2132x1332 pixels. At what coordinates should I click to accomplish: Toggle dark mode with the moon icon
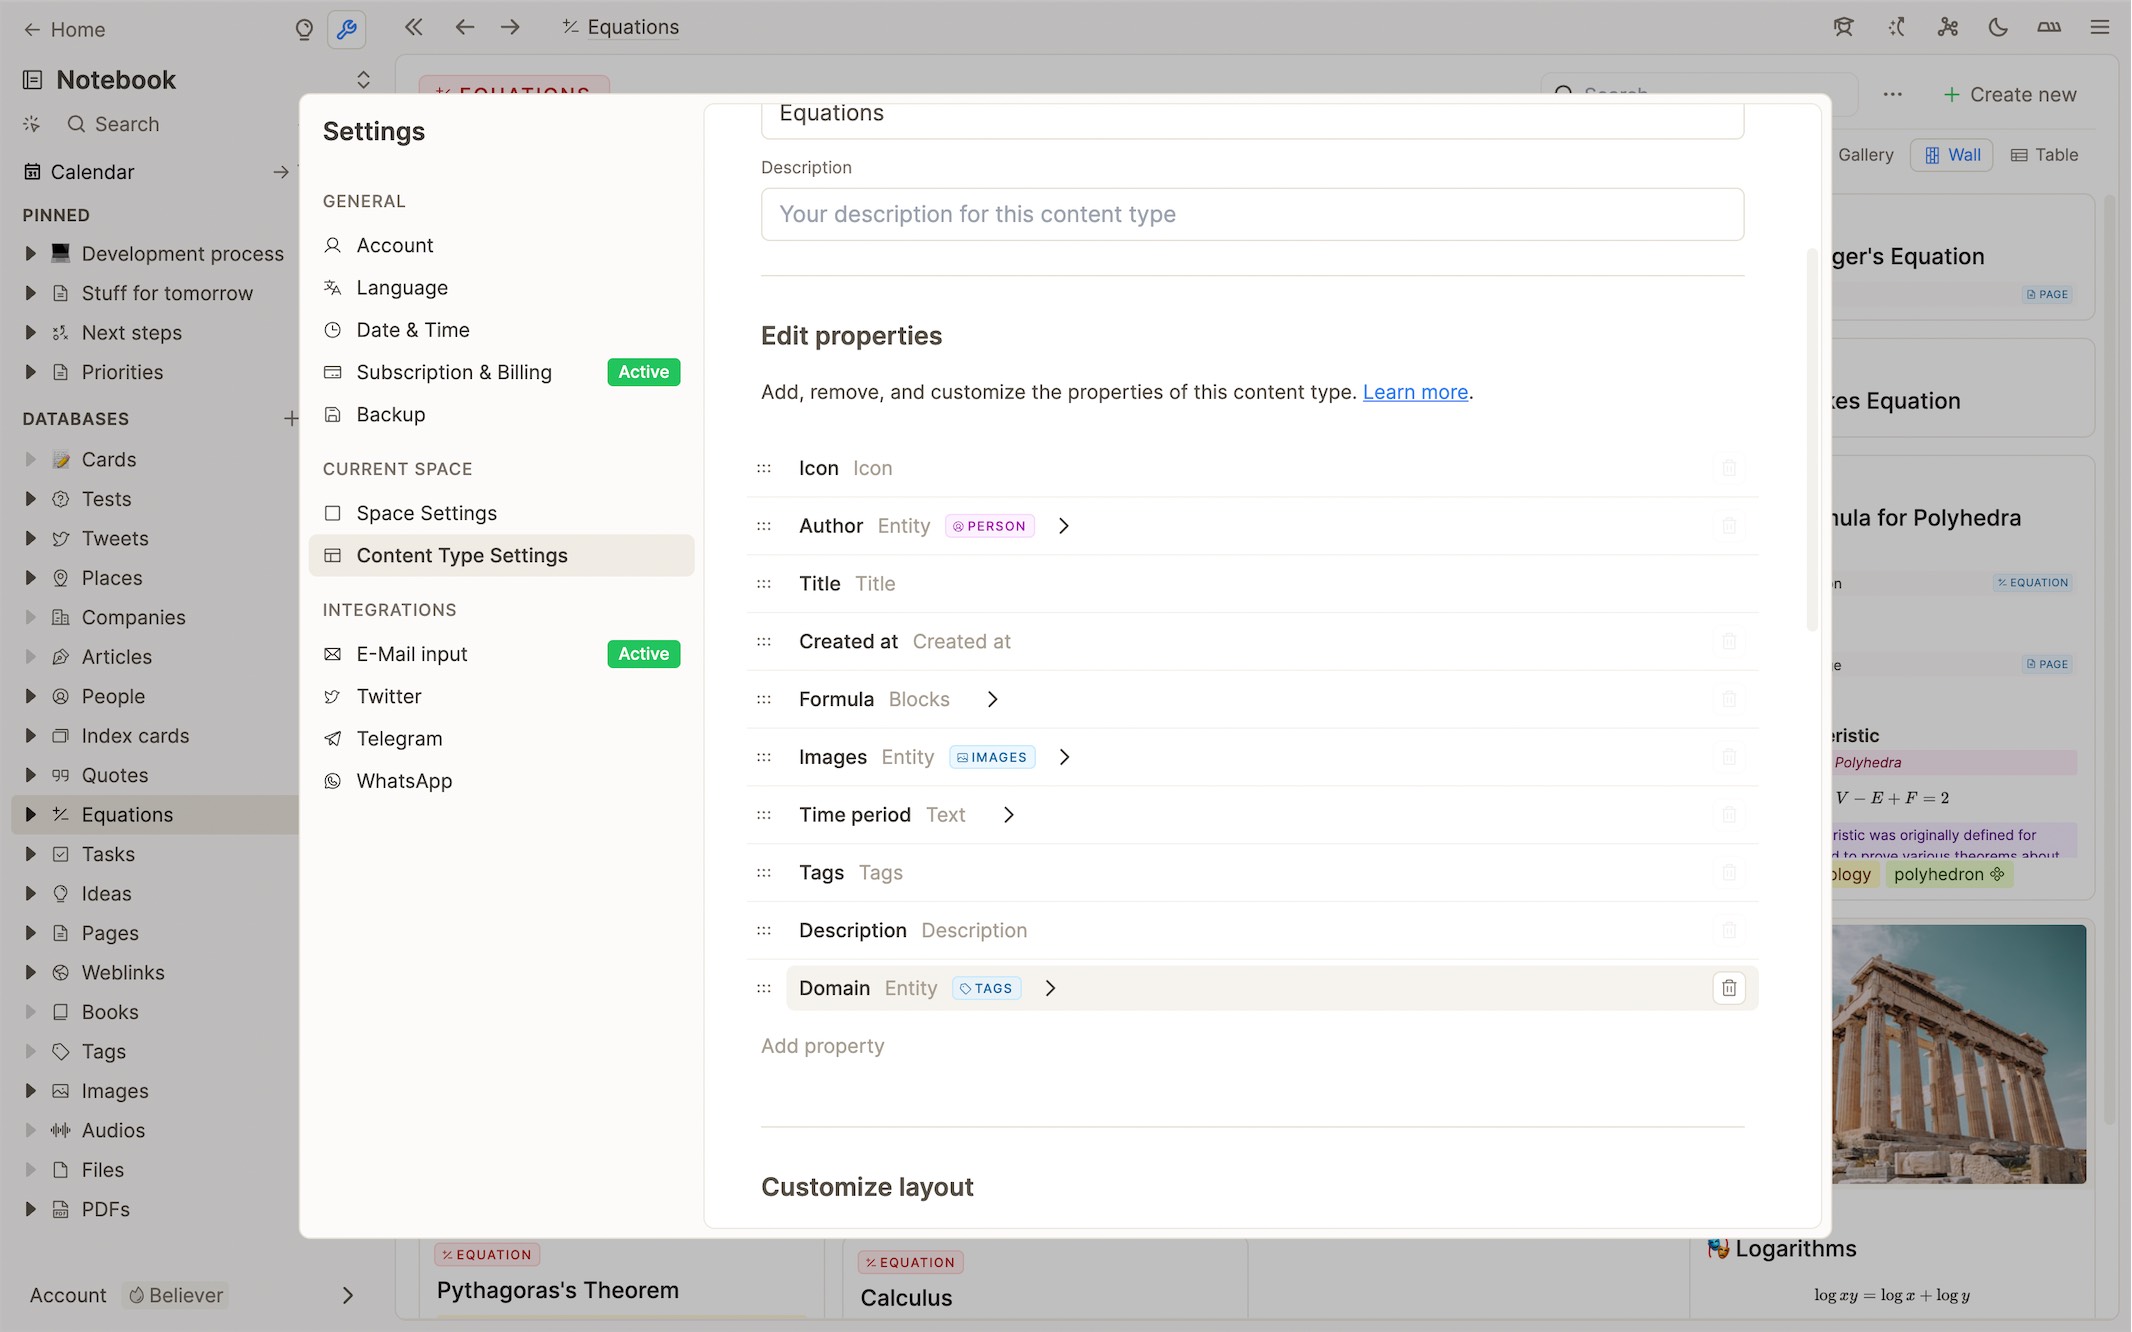click(x=1998, y=27)
